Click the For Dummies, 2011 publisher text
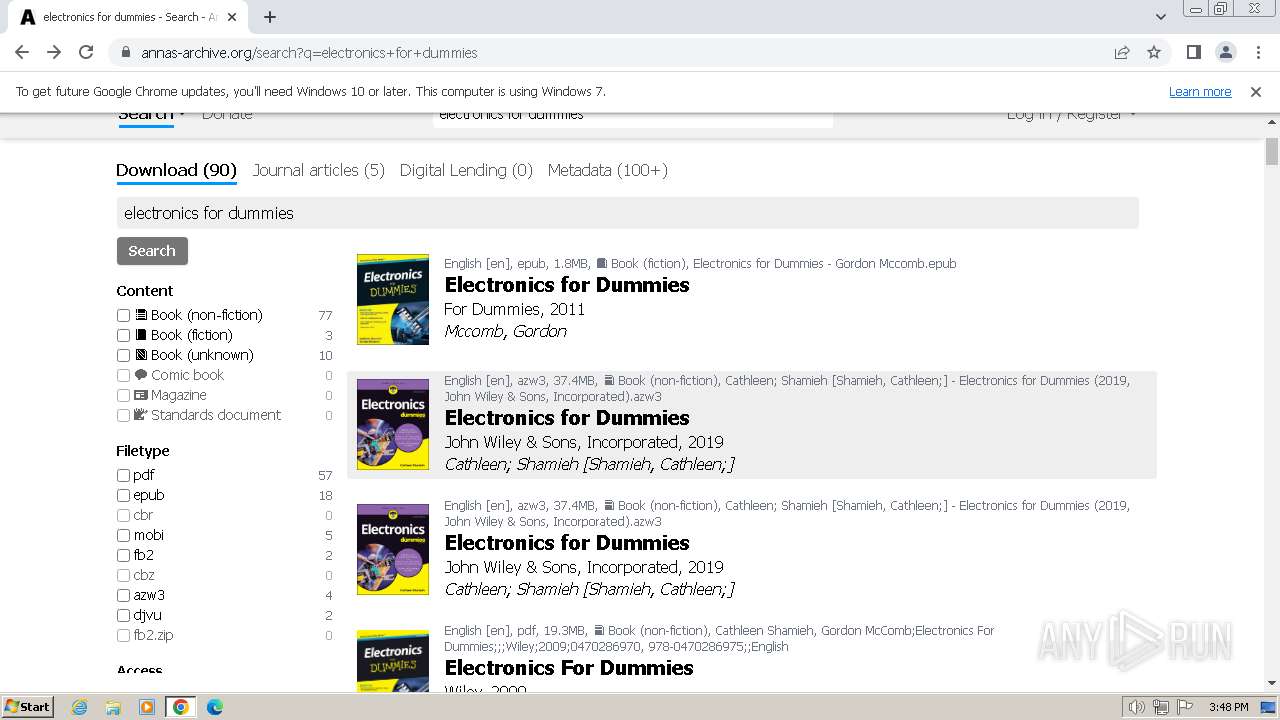1280x720 pixels. (514, 309)
